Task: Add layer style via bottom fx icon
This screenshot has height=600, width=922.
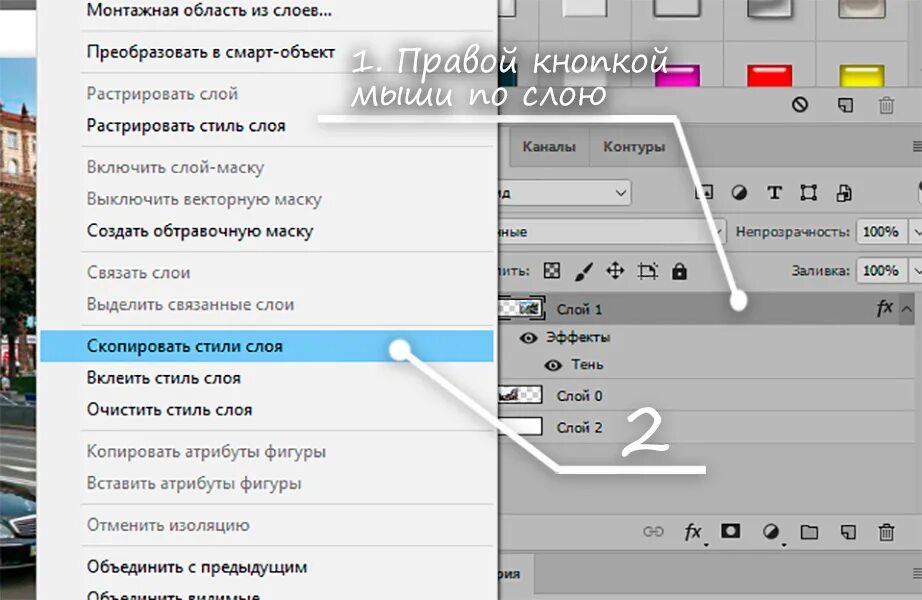Action: [x=693, y=532]
